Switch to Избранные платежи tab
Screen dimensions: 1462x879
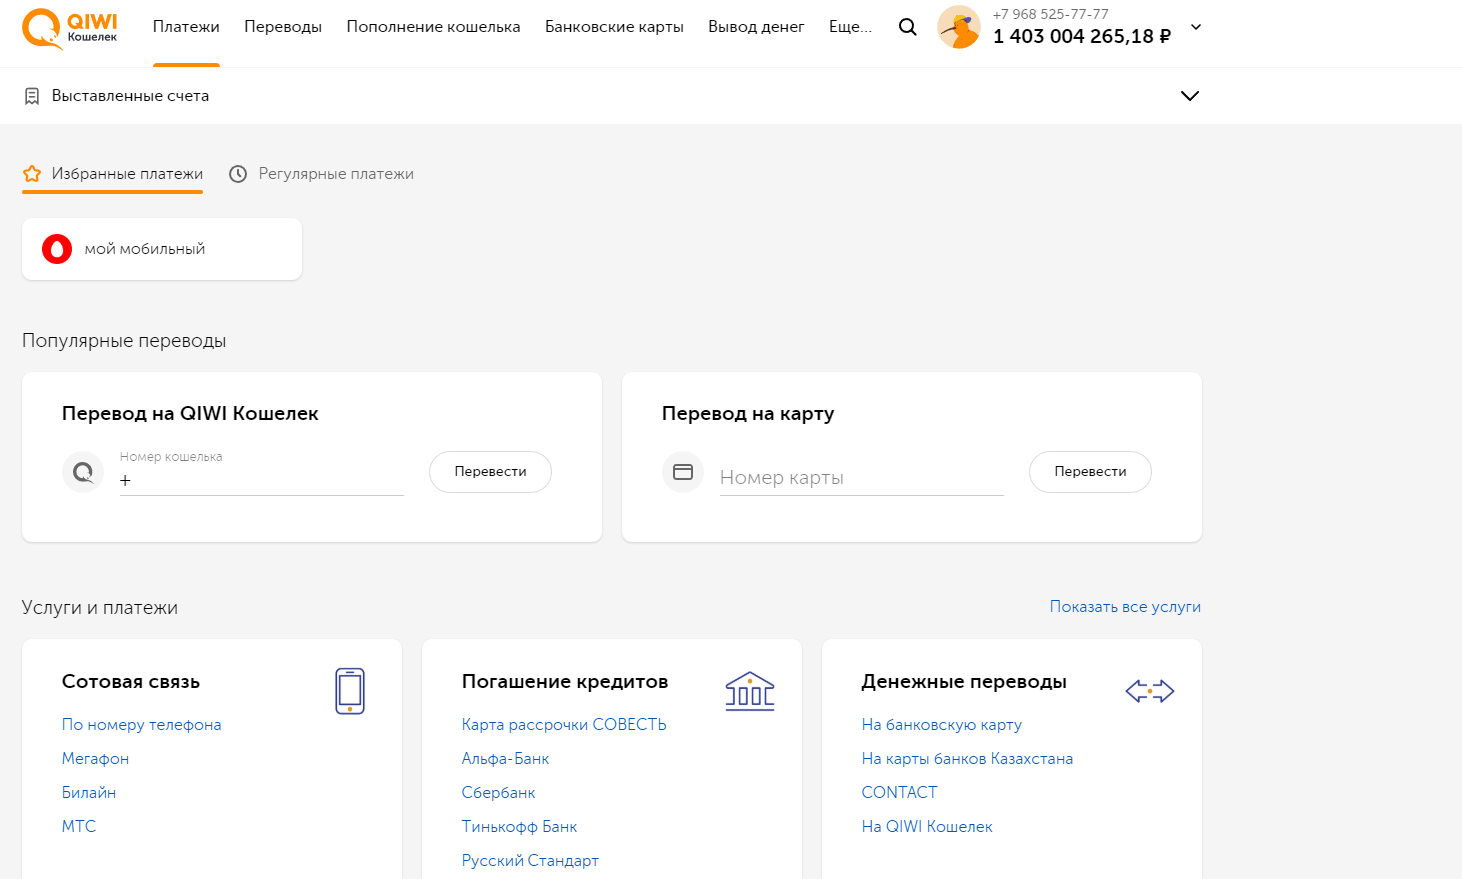pyautogui.click(x=113, y=174)
